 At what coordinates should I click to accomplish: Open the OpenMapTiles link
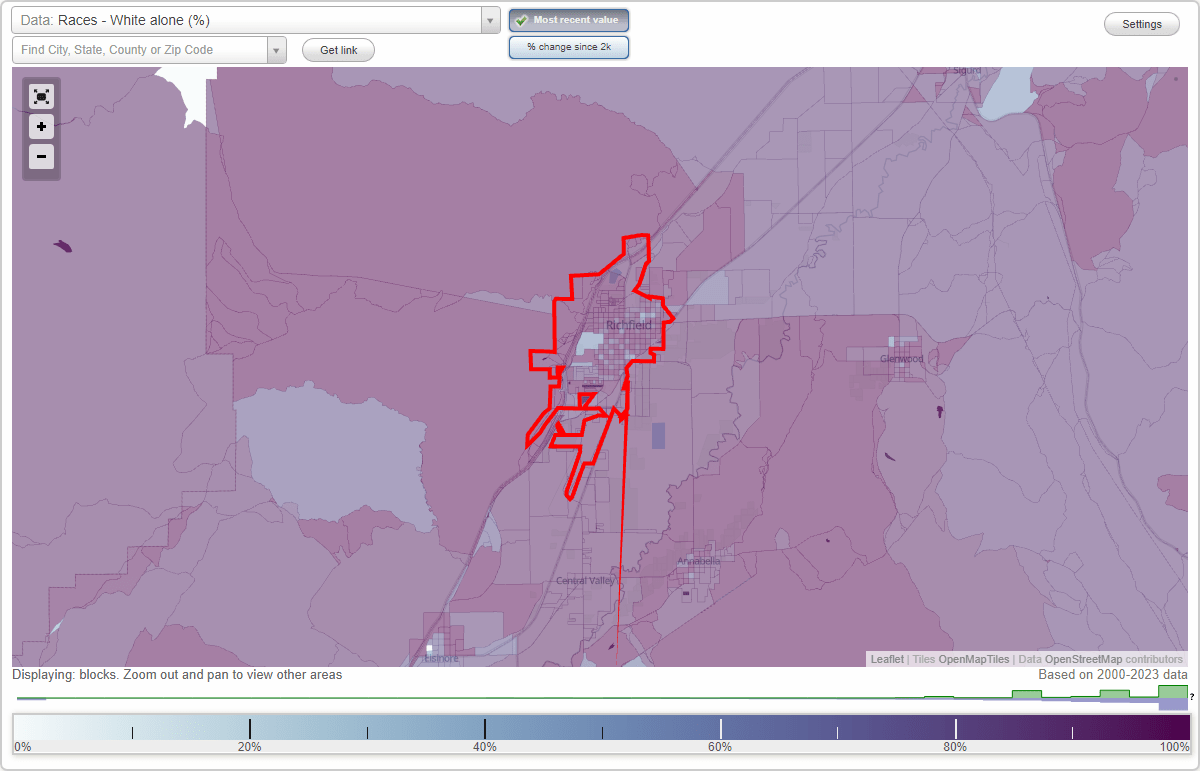[x=972, y=659]
